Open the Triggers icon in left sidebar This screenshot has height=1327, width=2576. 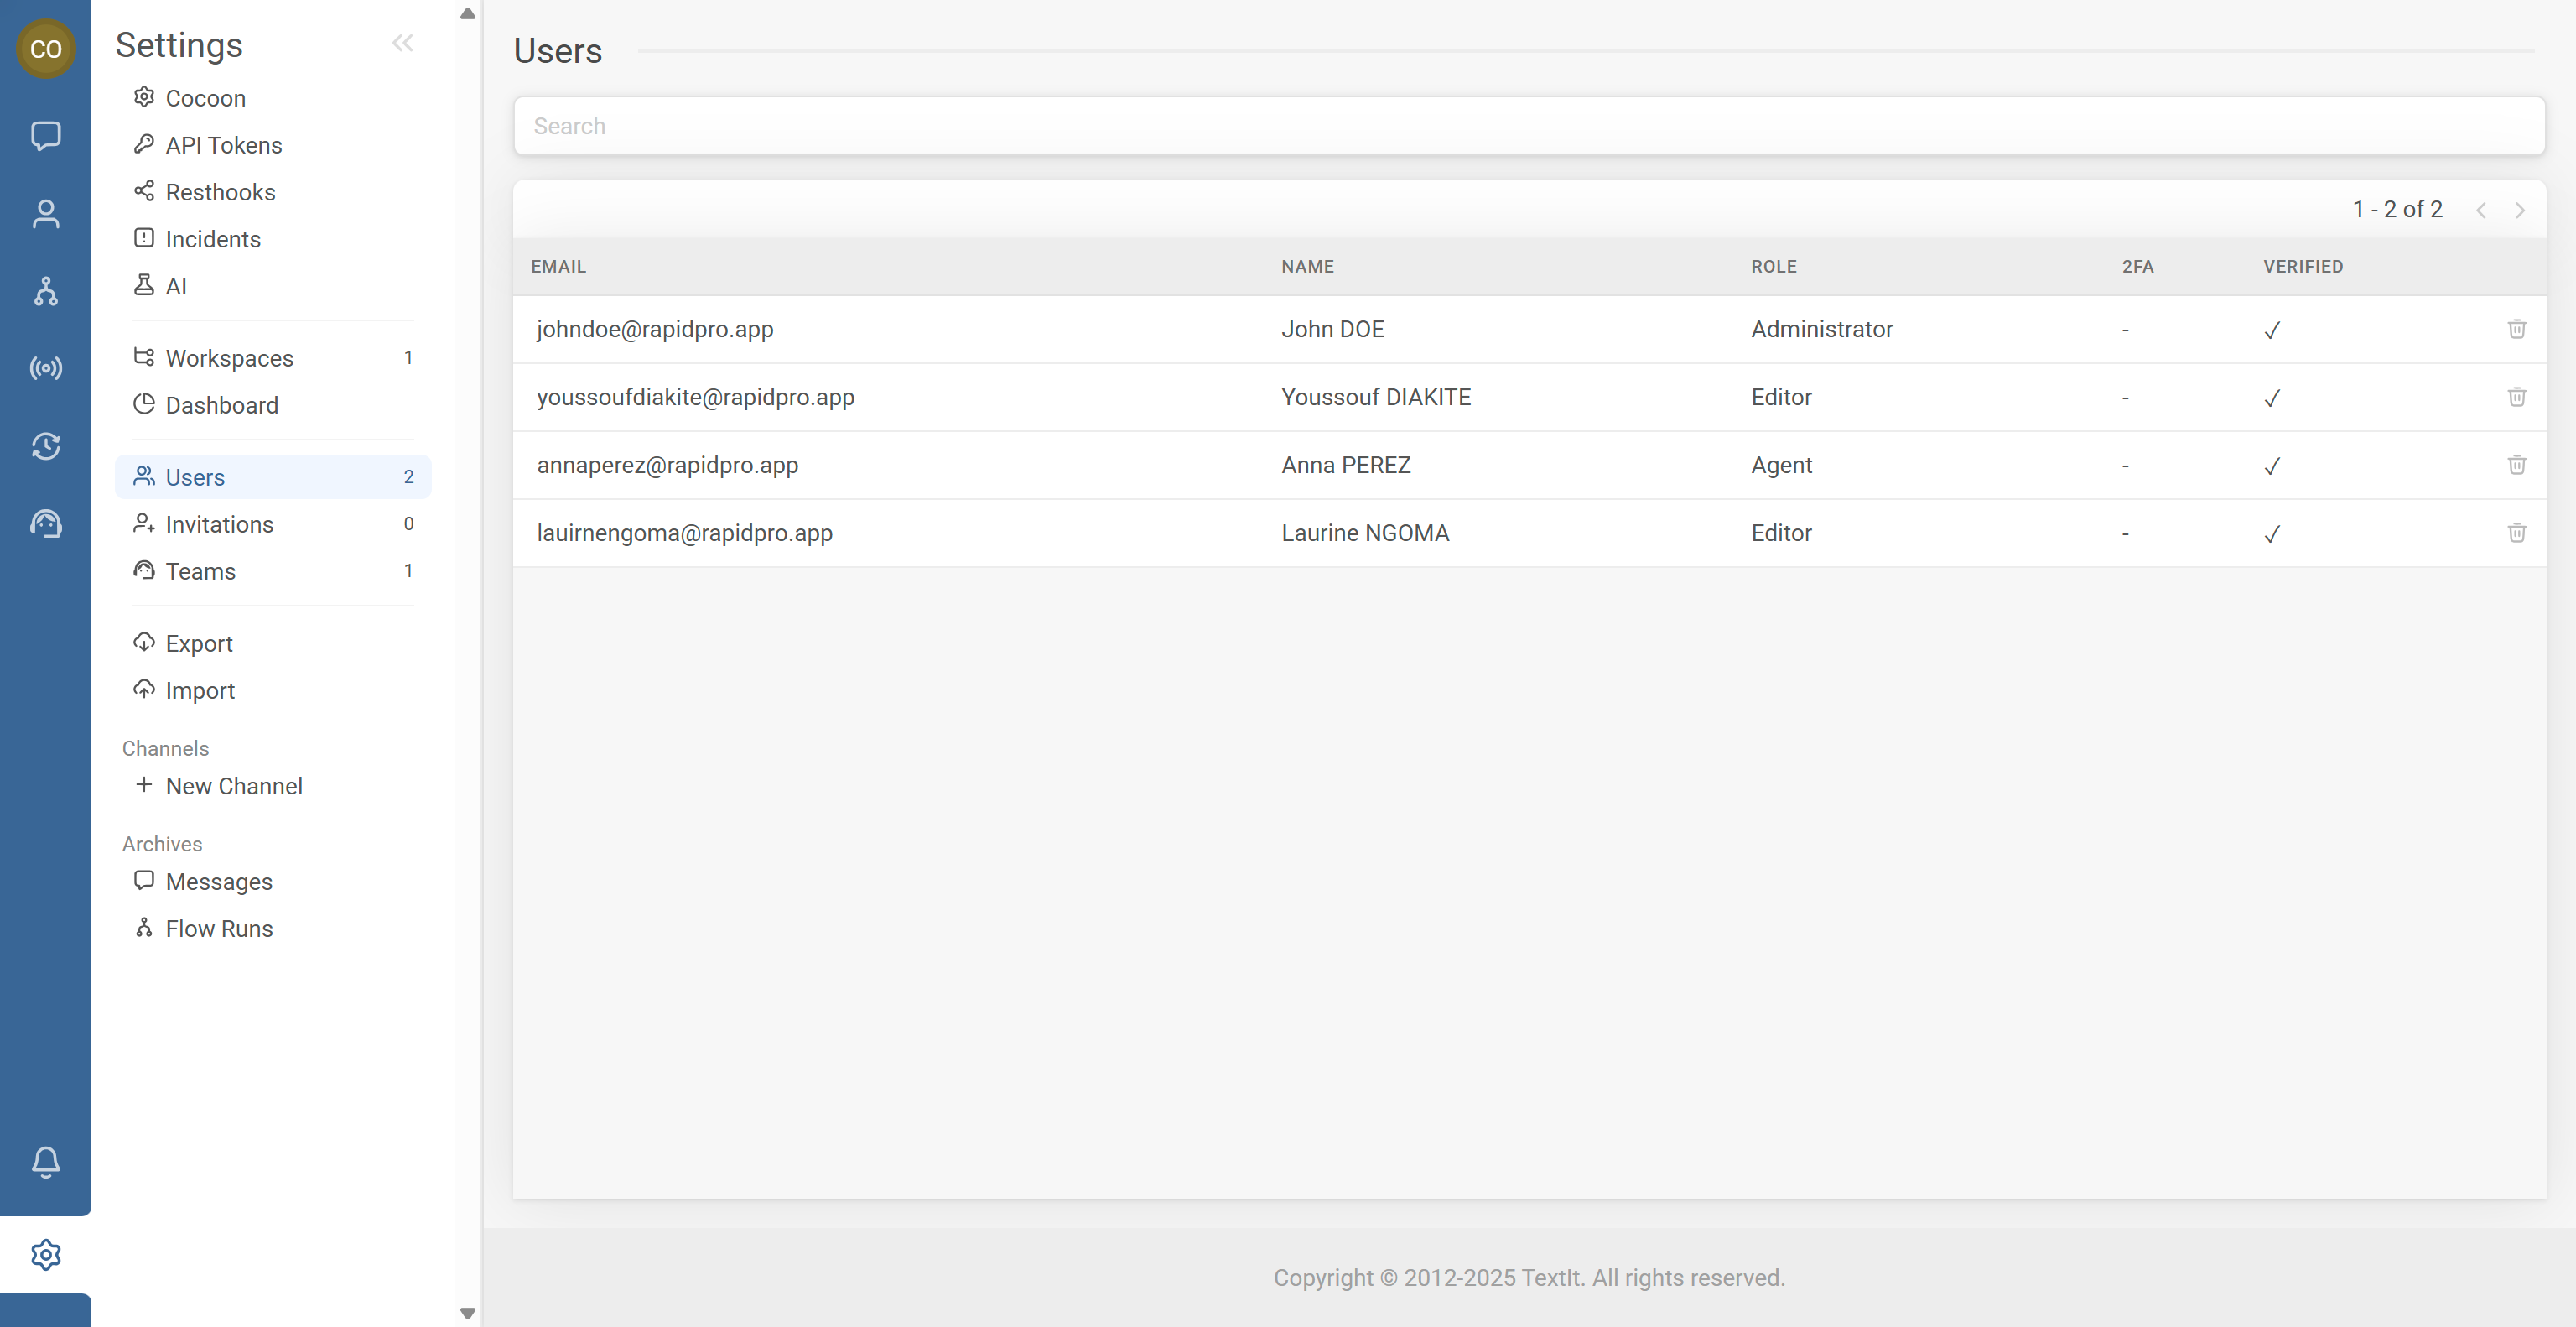(x=46, y=446)
